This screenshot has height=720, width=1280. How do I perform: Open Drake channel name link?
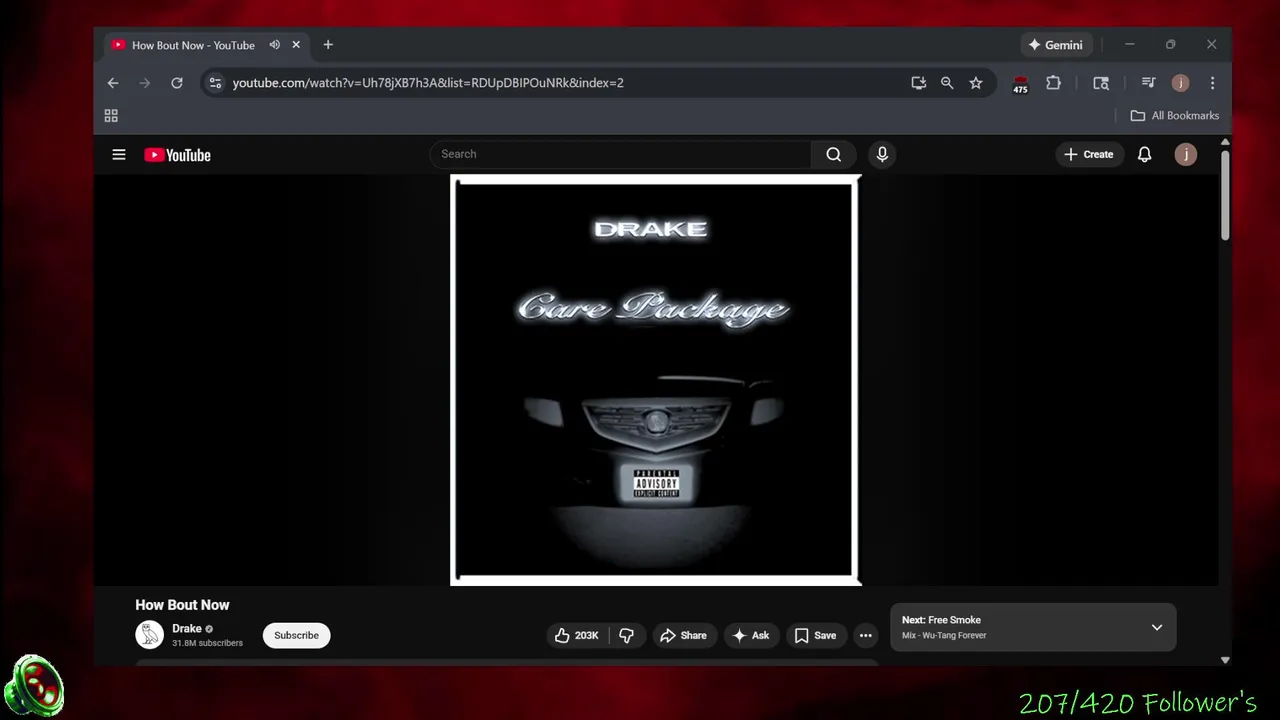187,629
